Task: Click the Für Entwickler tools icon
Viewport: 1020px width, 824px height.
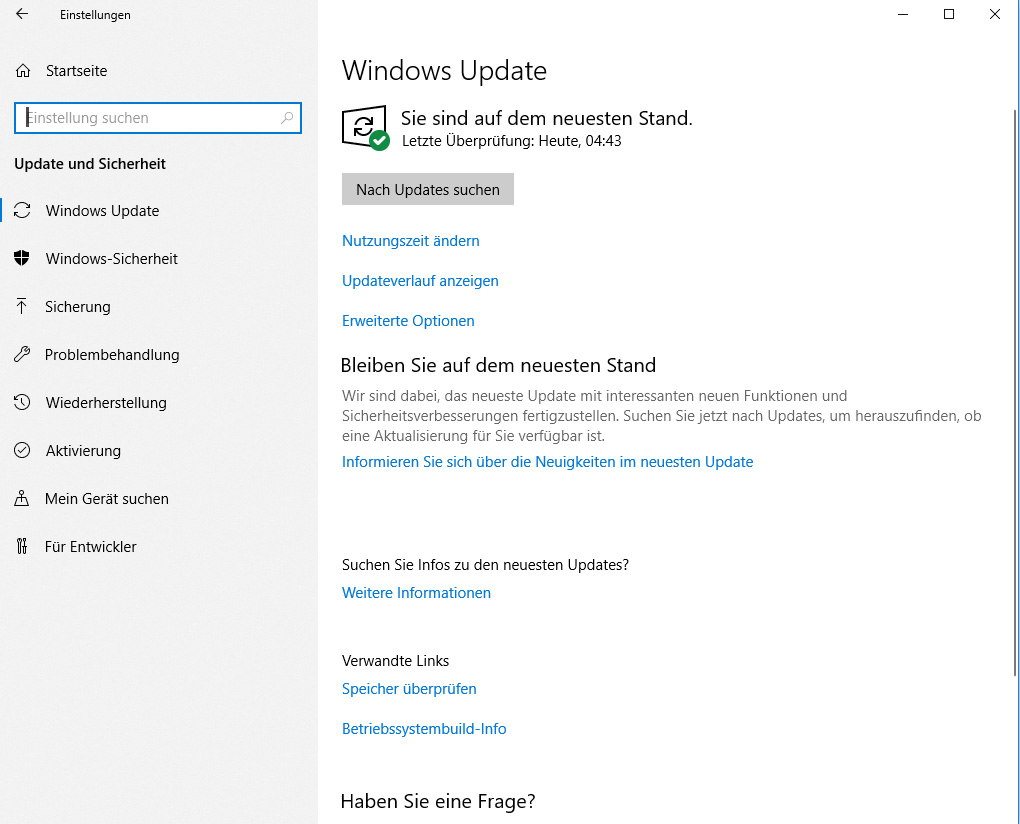Action: pos(21,546)
